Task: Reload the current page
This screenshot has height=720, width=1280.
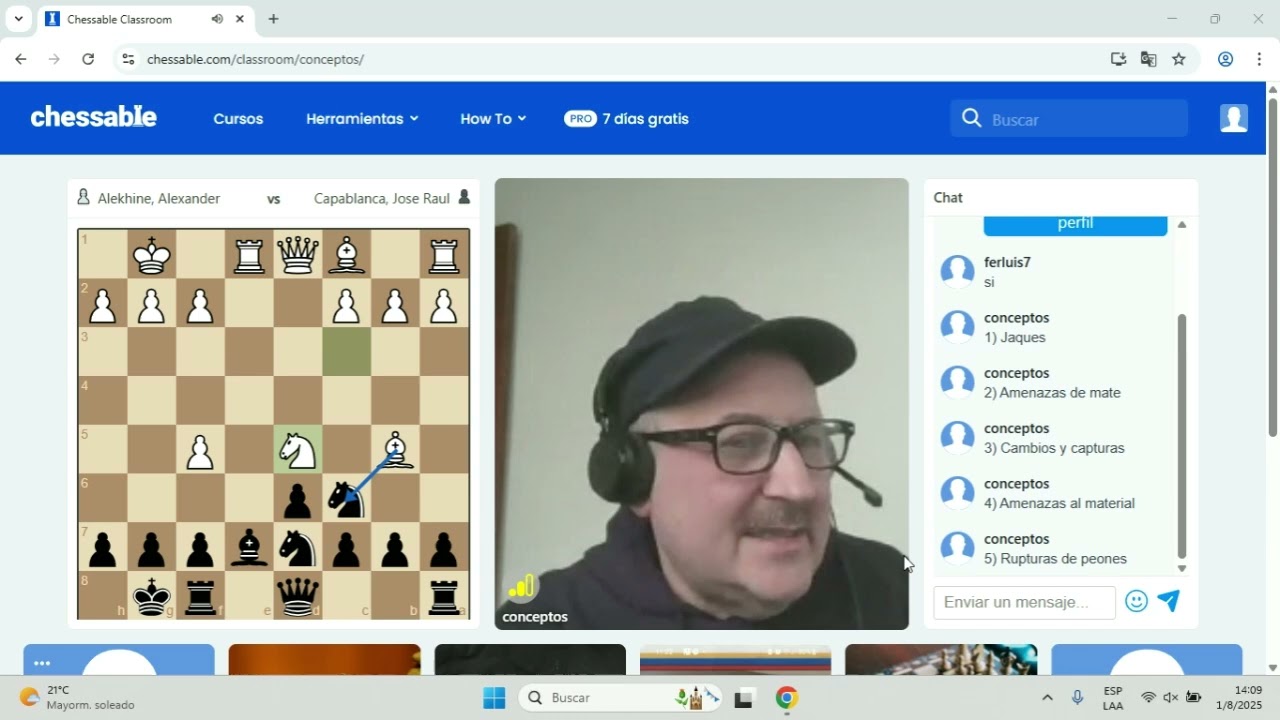Action: (x=88, y=59)
